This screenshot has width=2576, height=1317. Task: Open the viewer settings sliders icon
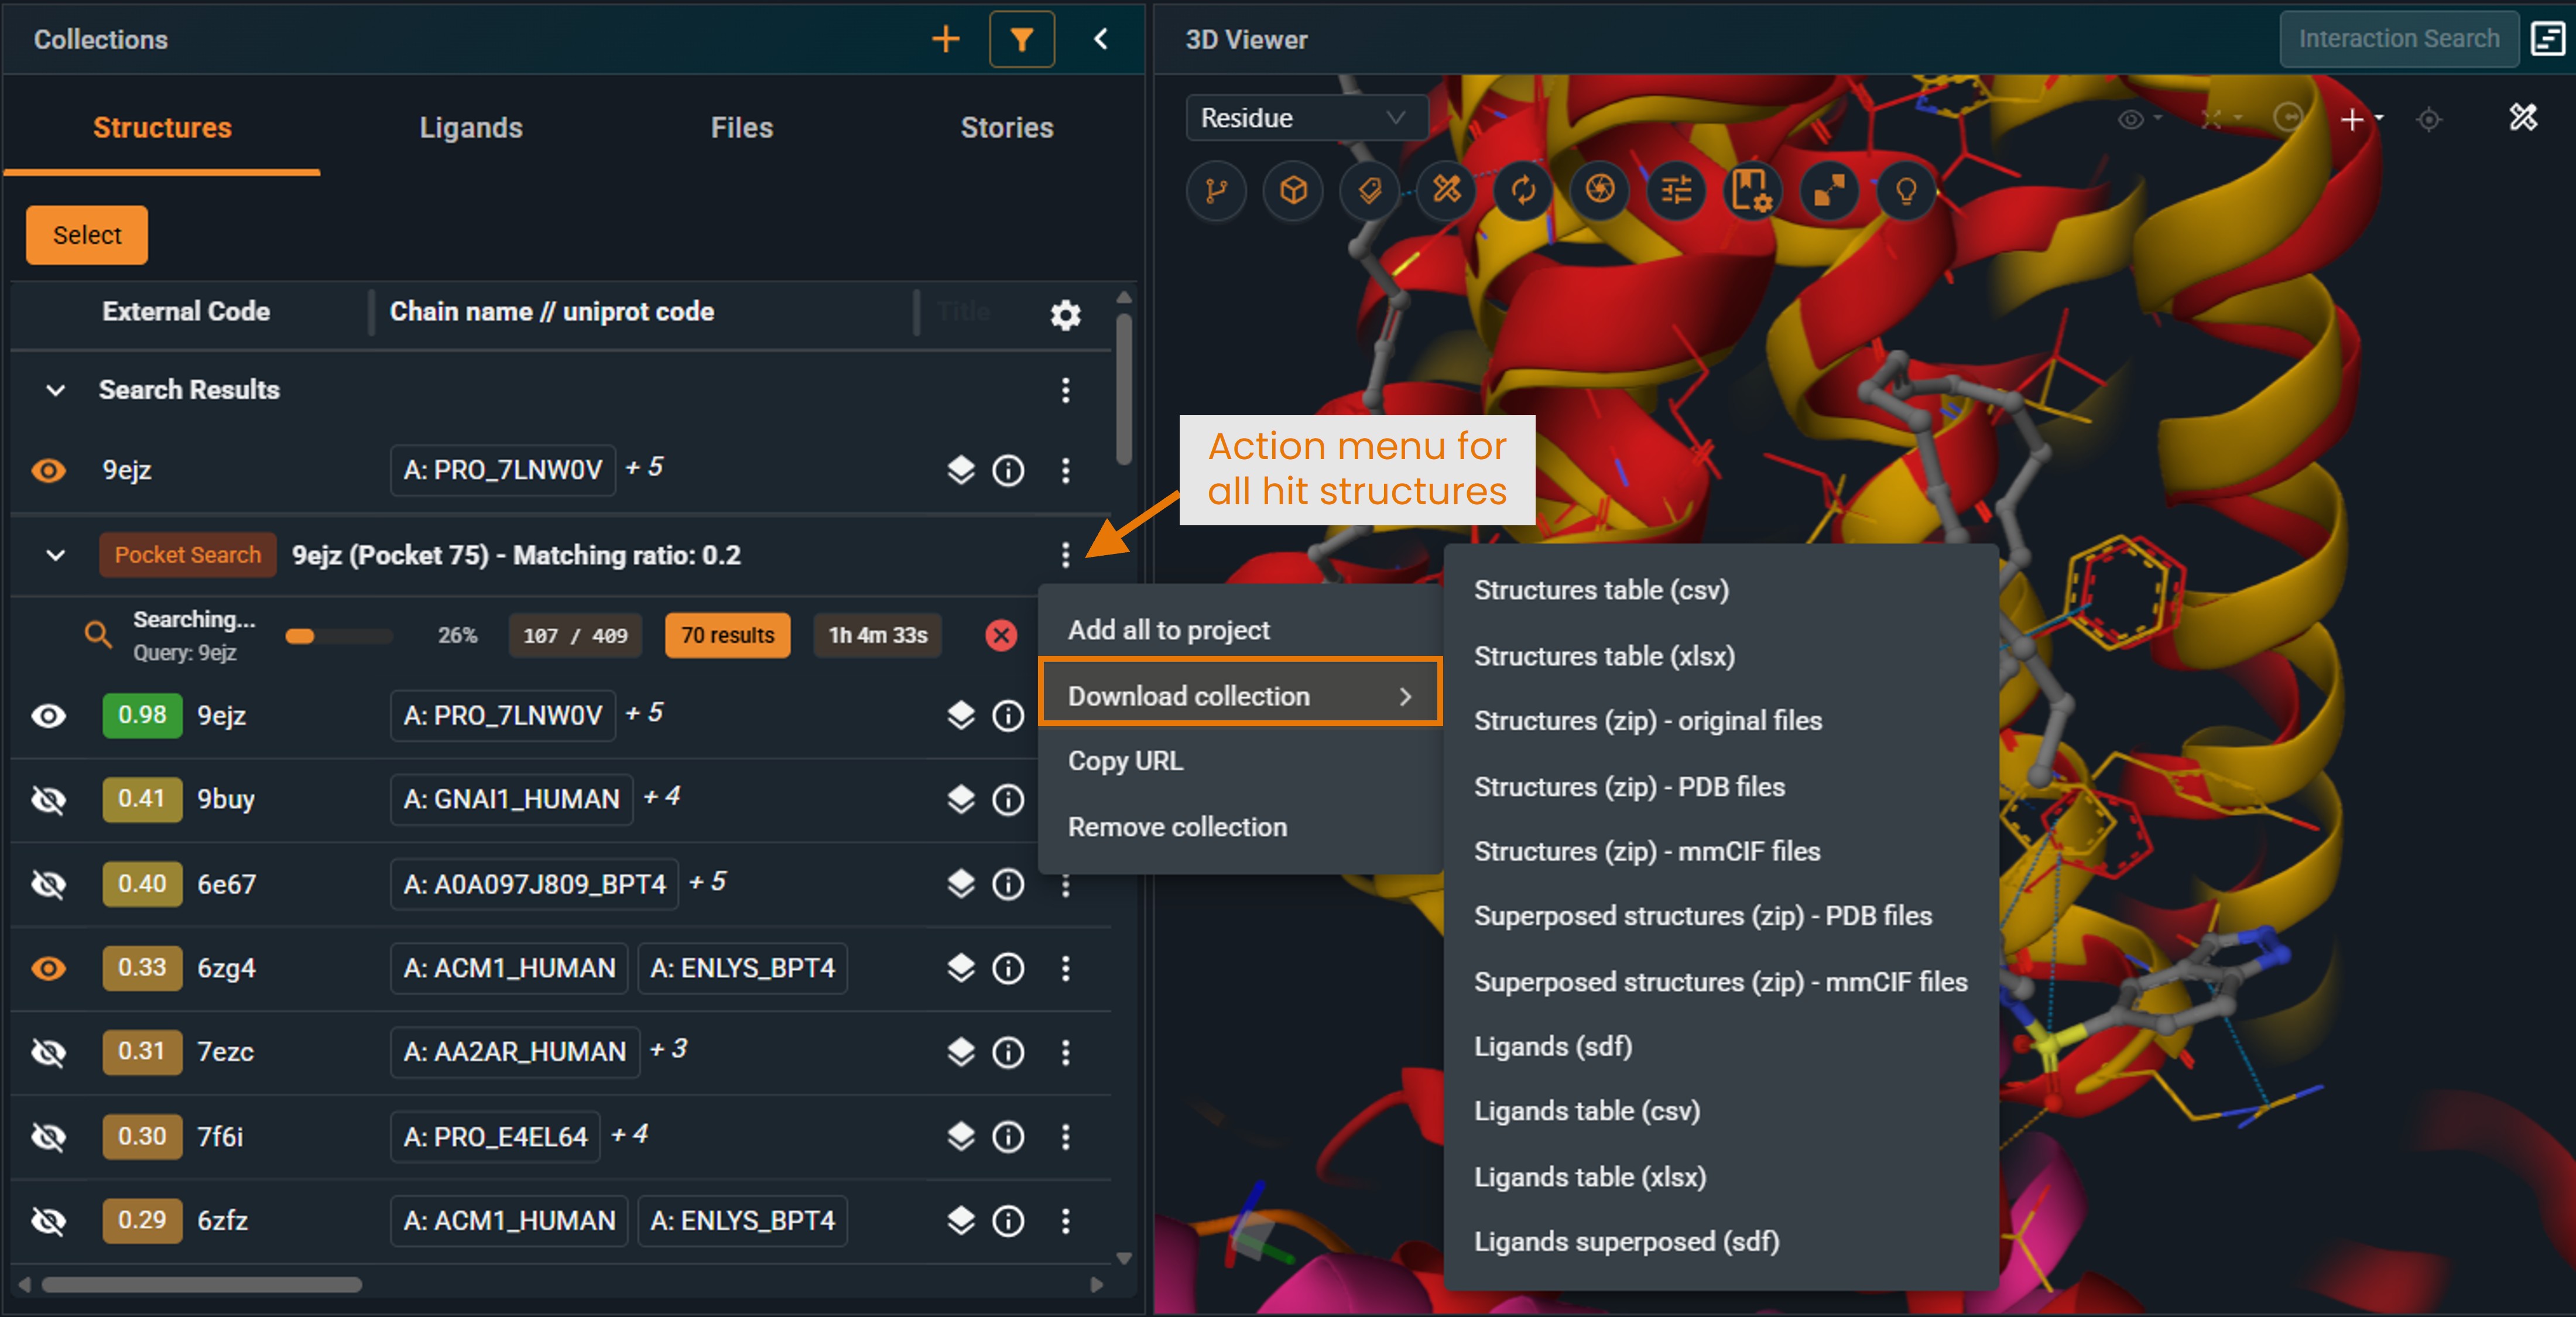click(1676, 191)
